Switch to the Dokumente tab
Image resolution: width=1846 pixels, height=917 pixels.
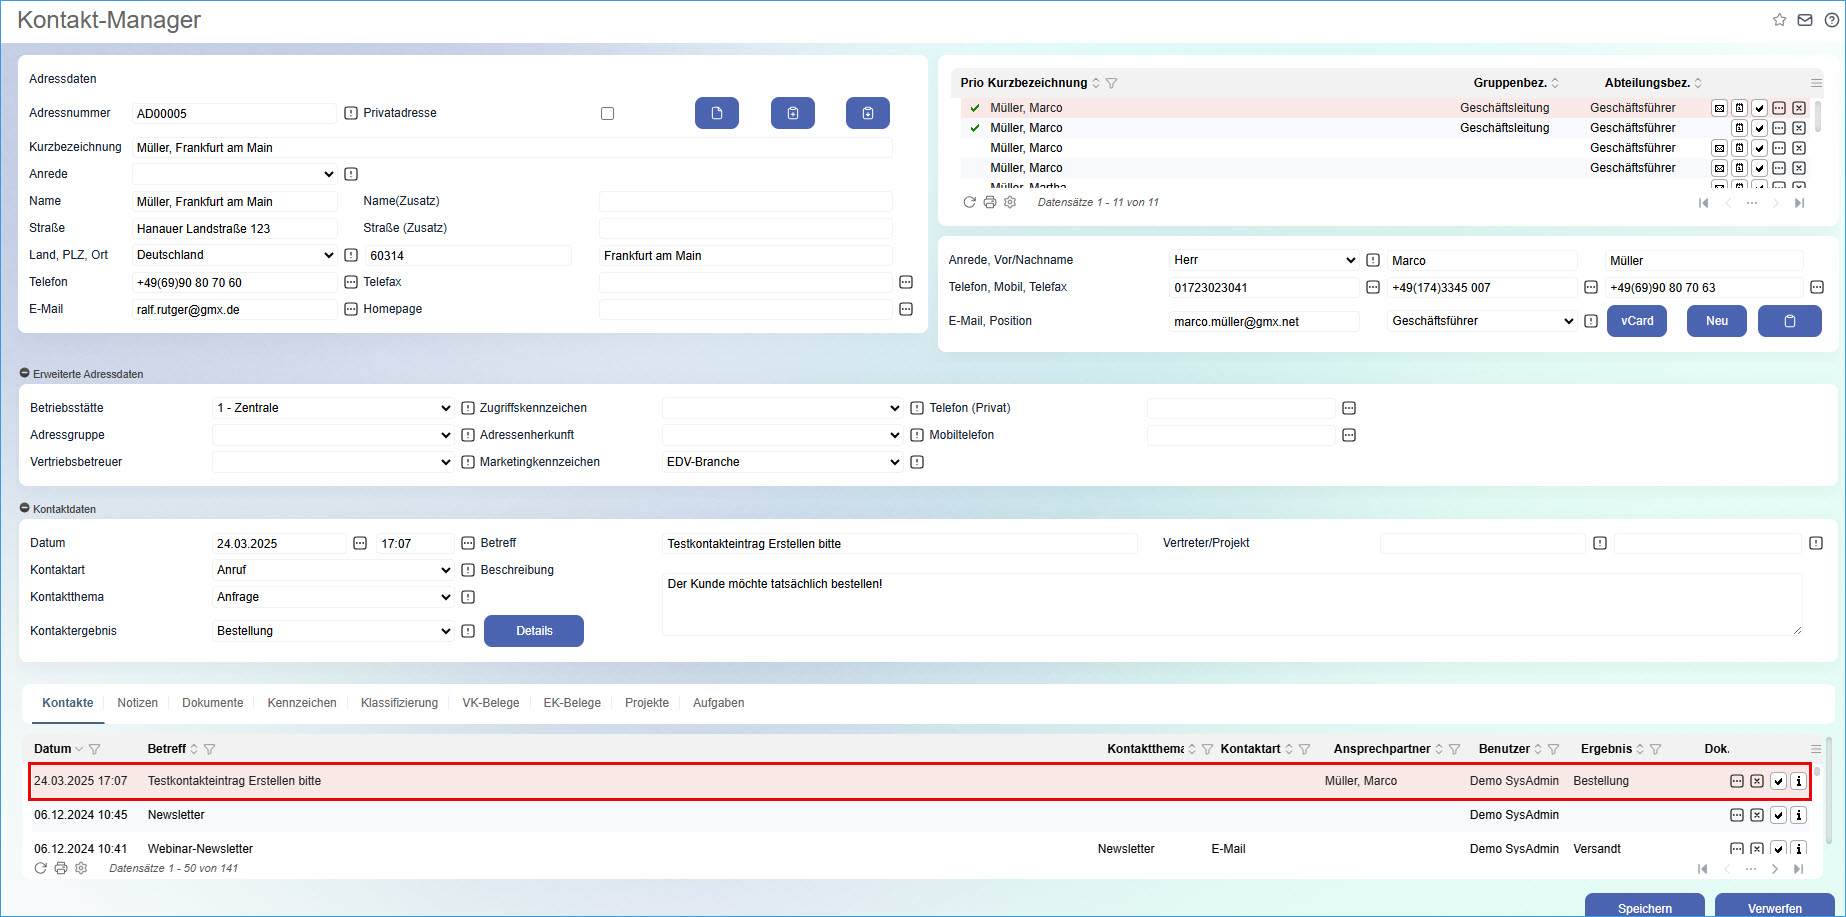coord(212,703)
